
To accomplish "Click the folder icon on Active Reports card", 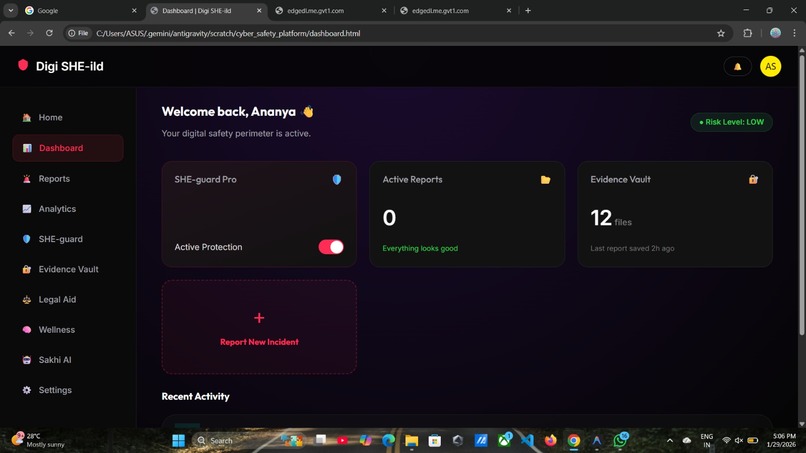I will [545, 179].
